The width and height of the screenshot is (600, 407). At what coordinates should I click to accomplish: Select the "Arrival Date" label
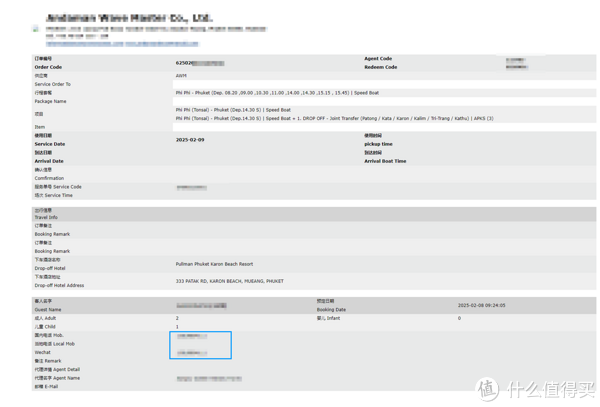(49, 161)
